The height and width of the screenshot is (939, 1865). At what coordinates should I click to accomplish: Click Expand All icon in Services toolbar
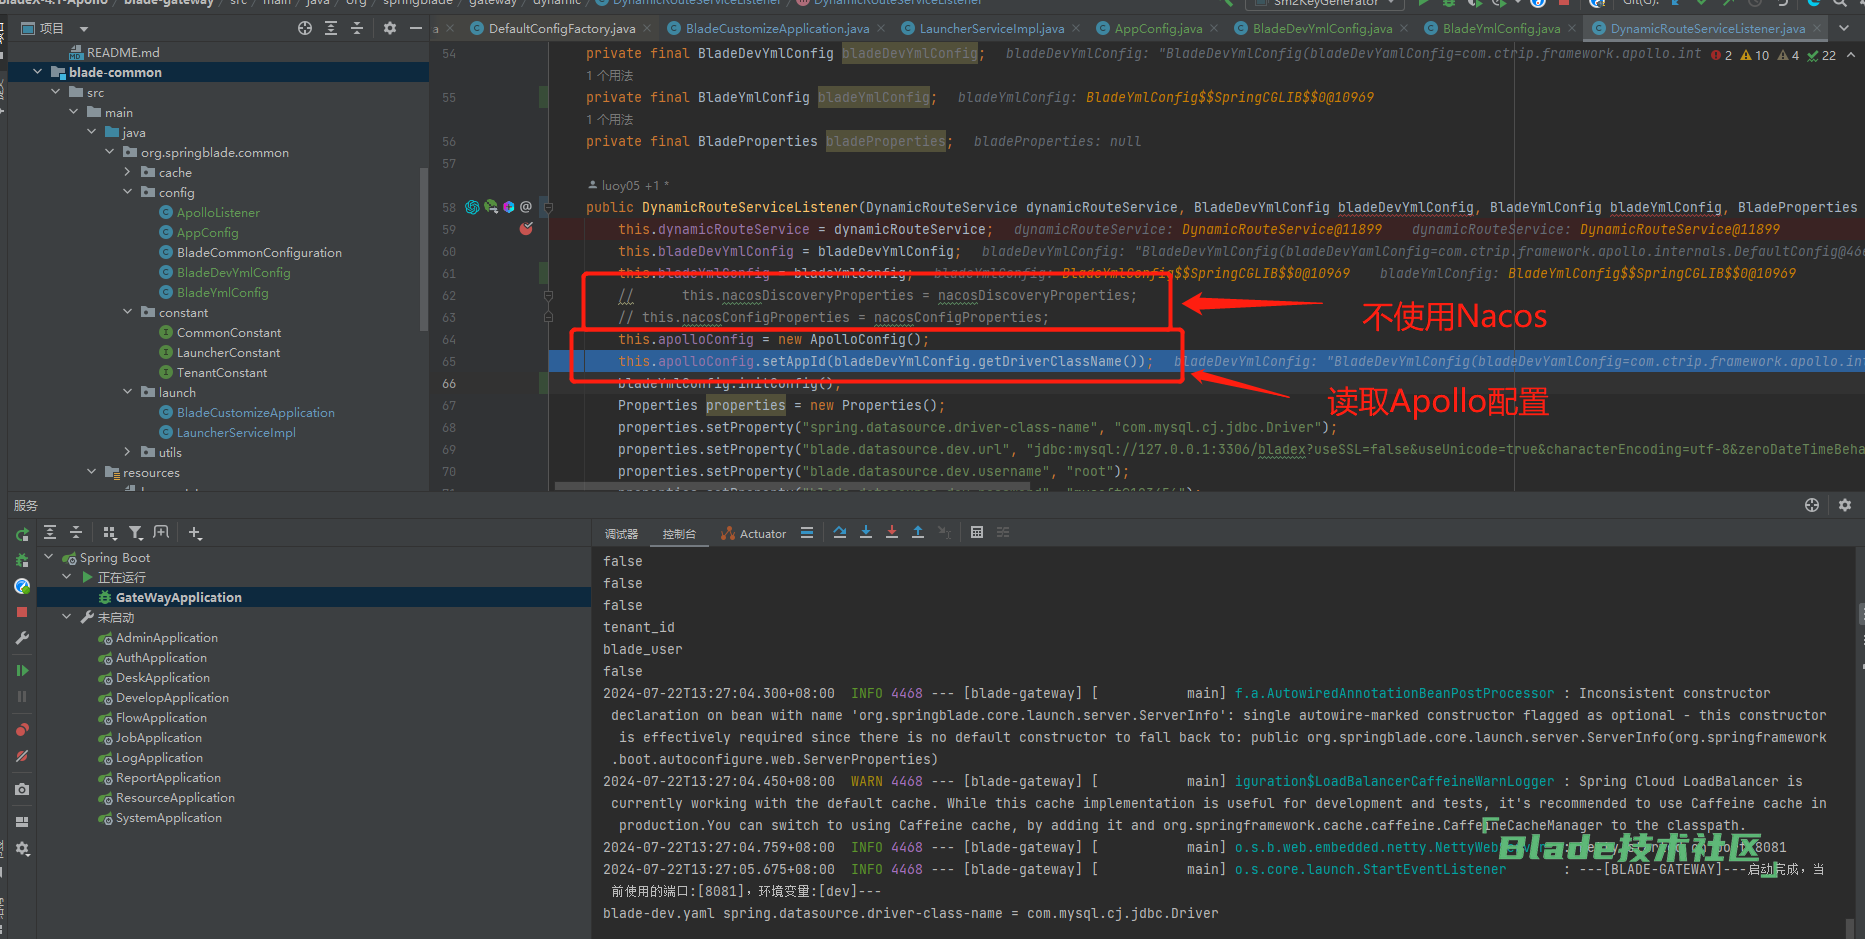(x=50, y=533)
